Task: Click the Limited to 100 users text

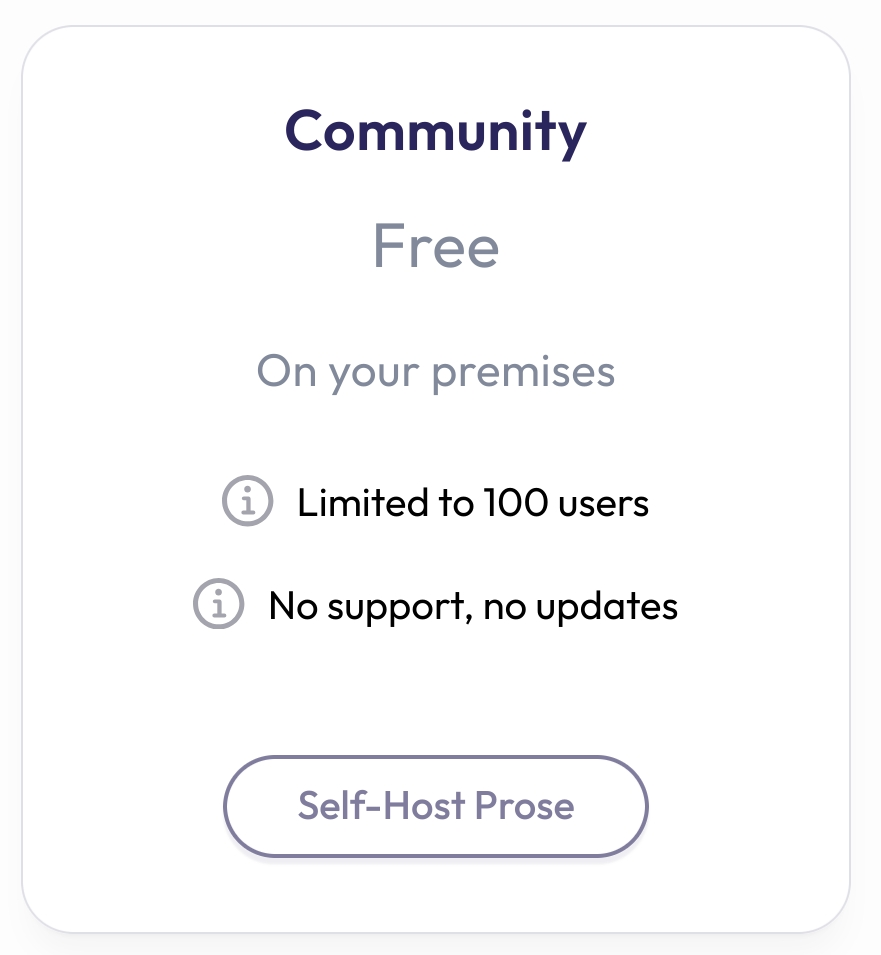Action: 473,502
